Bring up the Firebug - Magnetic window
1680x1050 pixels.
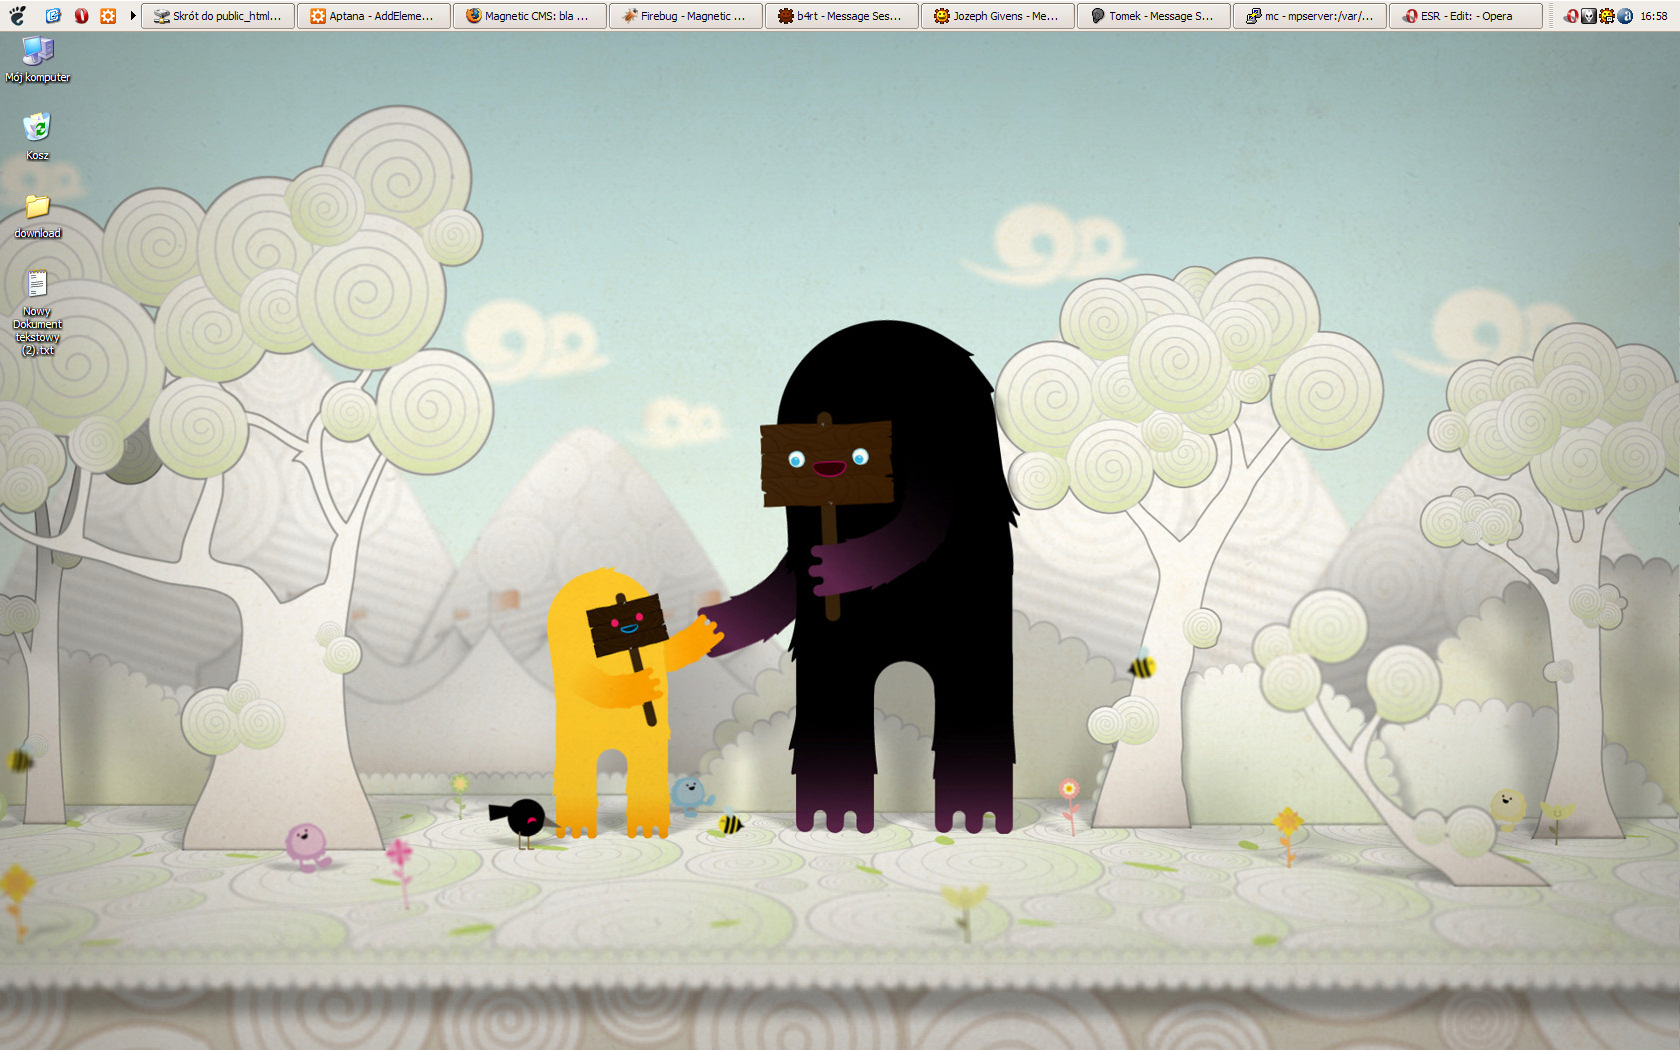click(x=686, y=16)
